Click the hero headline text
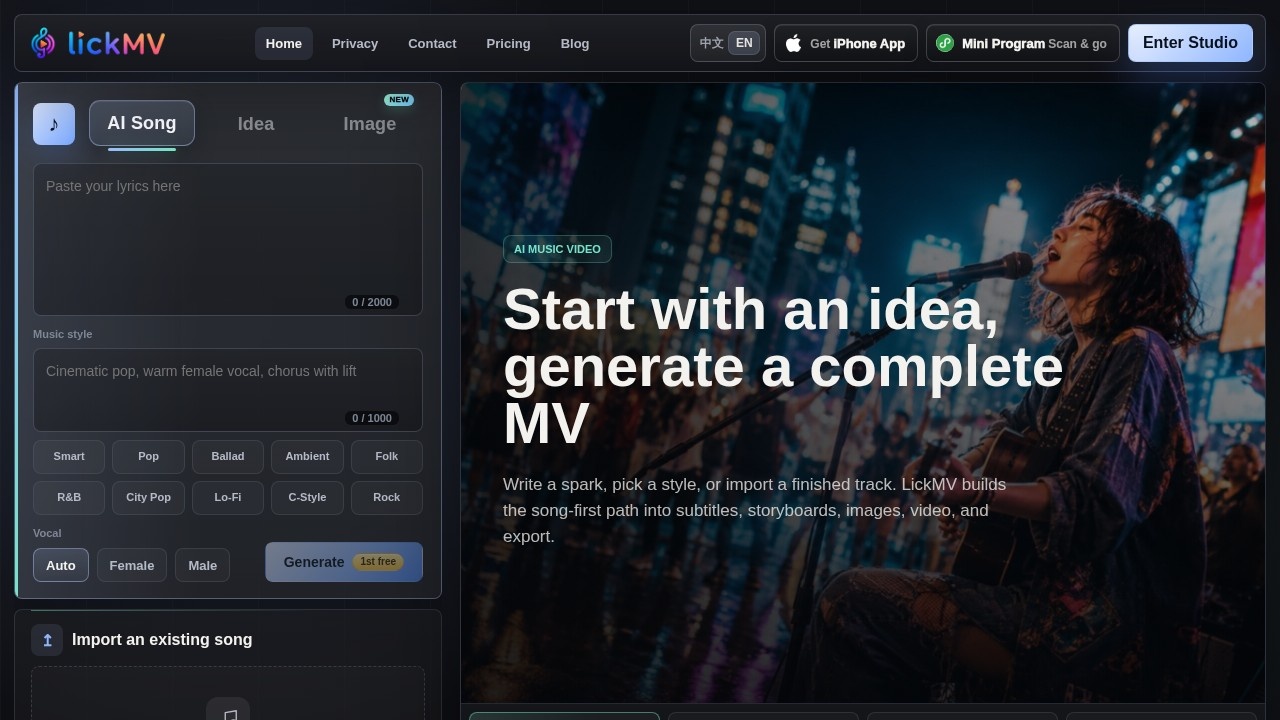This screenshot has width=1280, height=720. click(783, 367)
